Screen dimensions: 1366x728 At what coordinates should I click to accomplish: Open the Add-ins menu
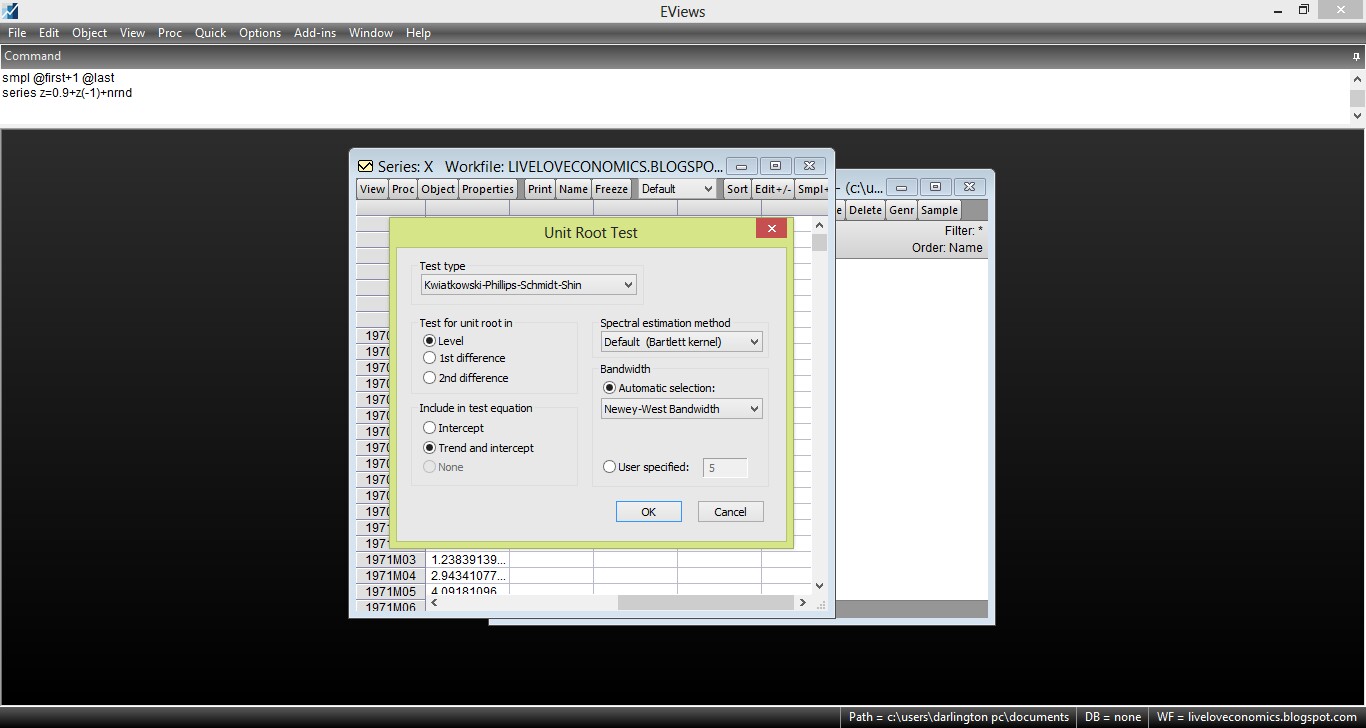tap(315, 33)
